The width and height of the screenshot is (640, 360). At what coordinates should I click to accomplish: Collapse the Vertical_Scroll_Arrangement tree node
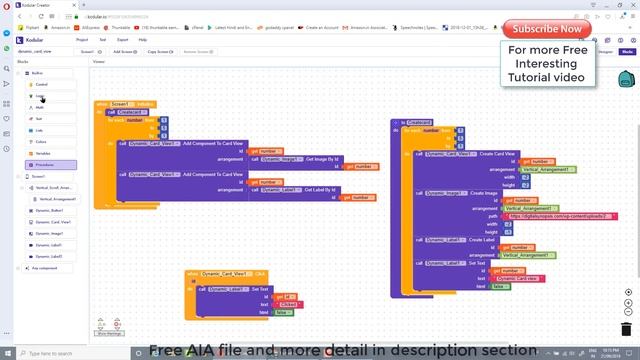point(22,188)
